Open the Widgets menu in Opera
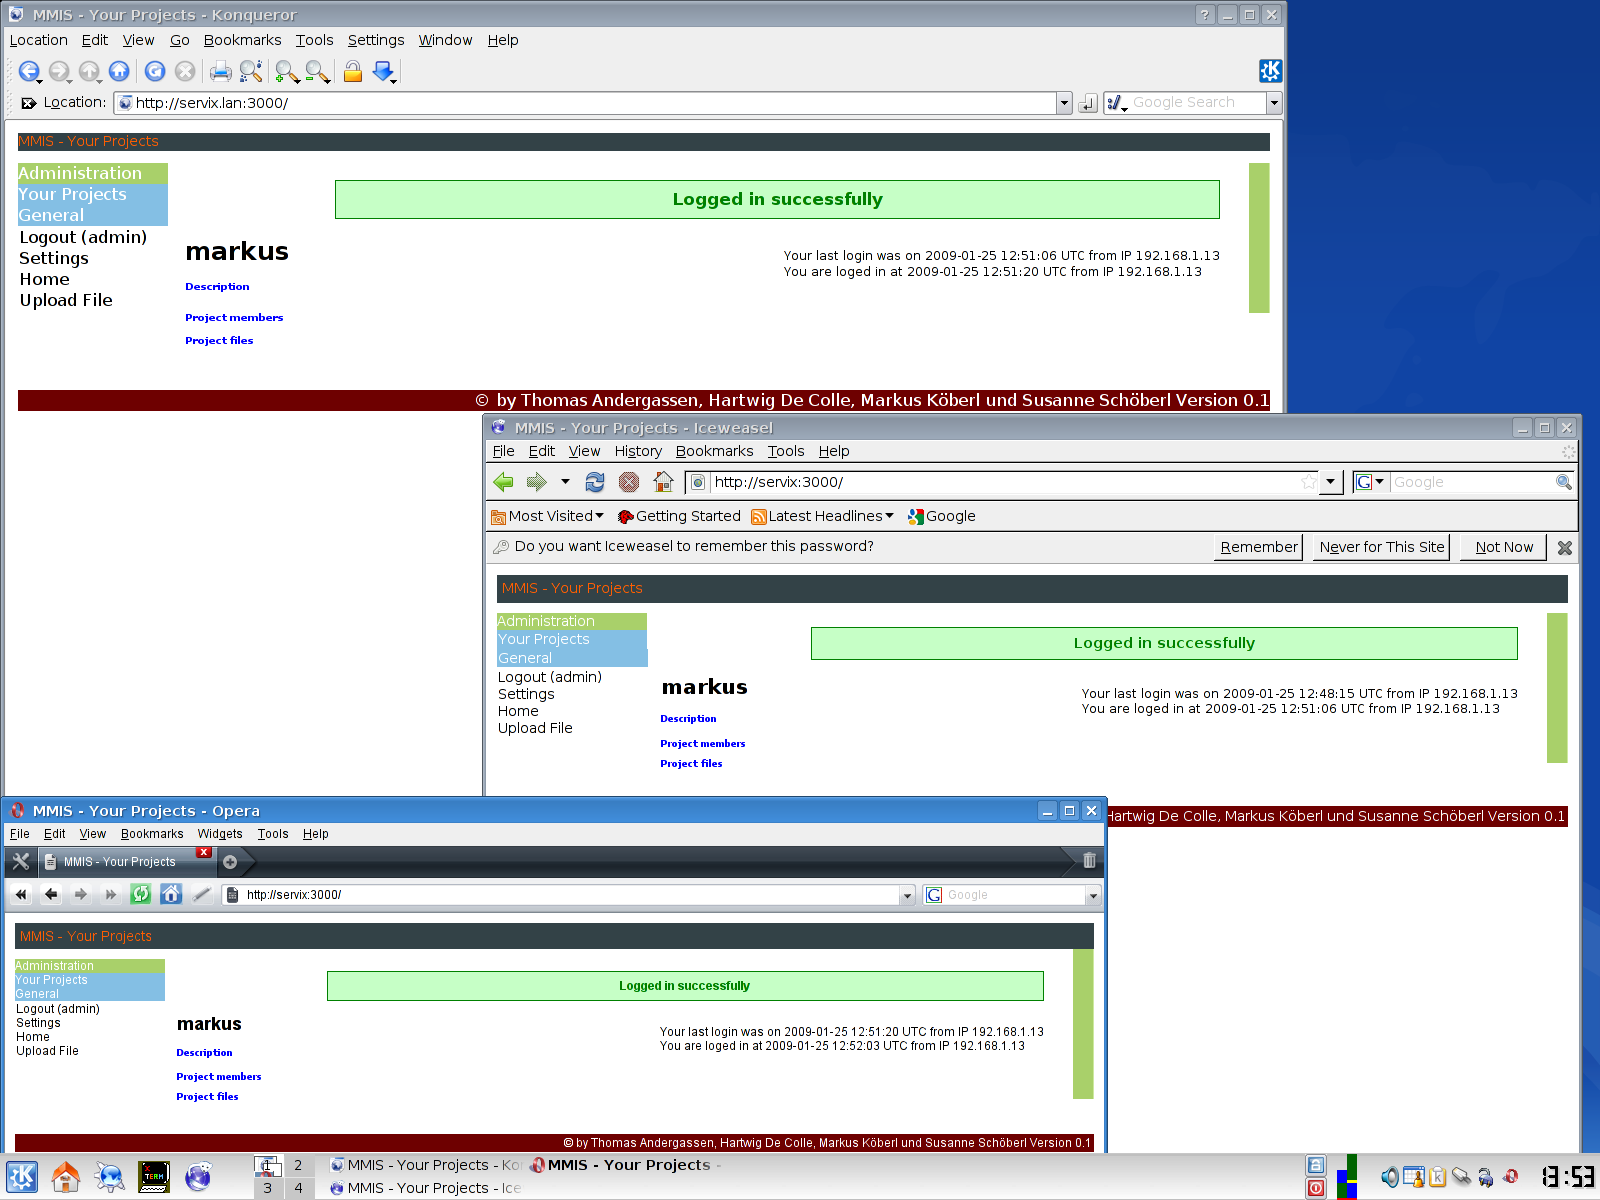Image resolution: width=1600 pixels, height=1200 pixels. click(219, 834)
